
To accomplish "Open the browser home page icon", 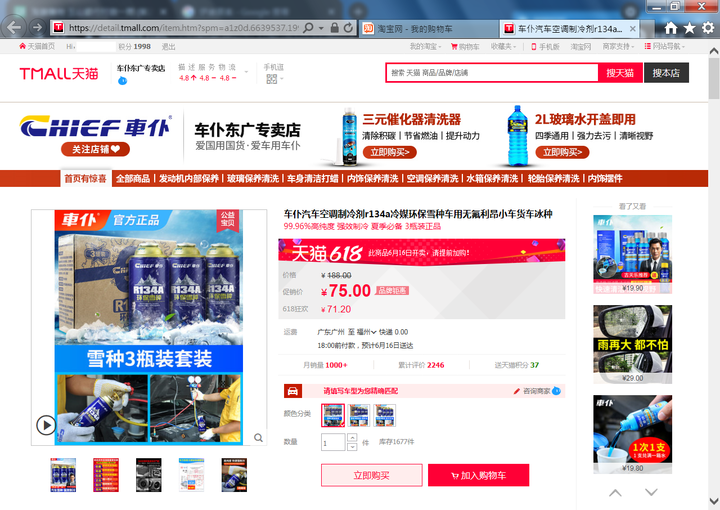I will click(670, 28).
